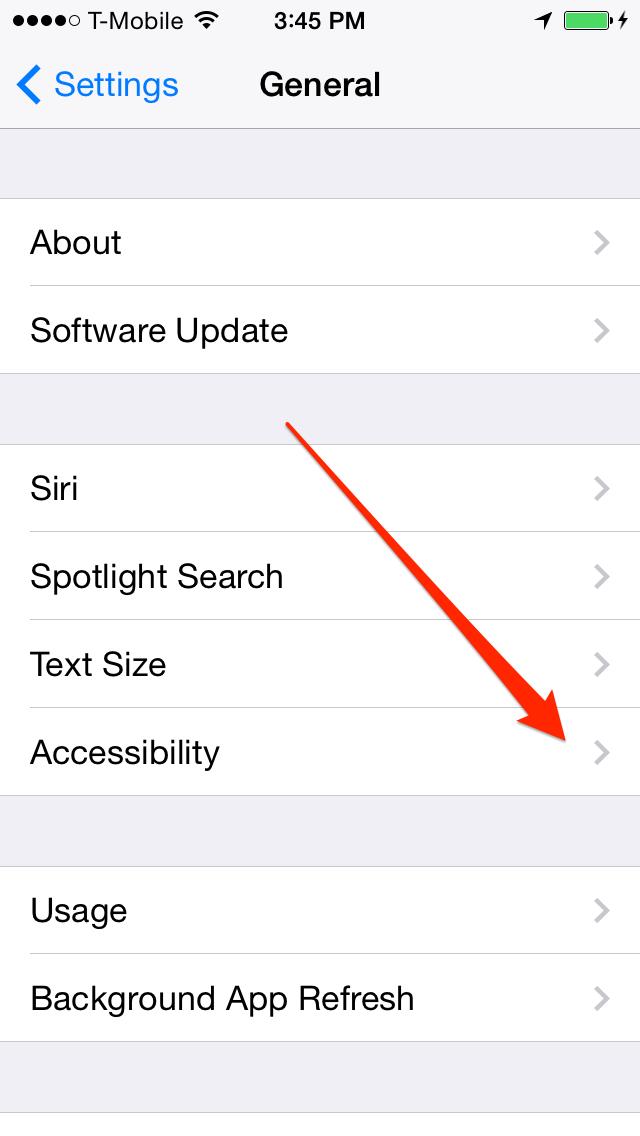Open Siri settings
640x1136 pixels.
click(320, 488)
